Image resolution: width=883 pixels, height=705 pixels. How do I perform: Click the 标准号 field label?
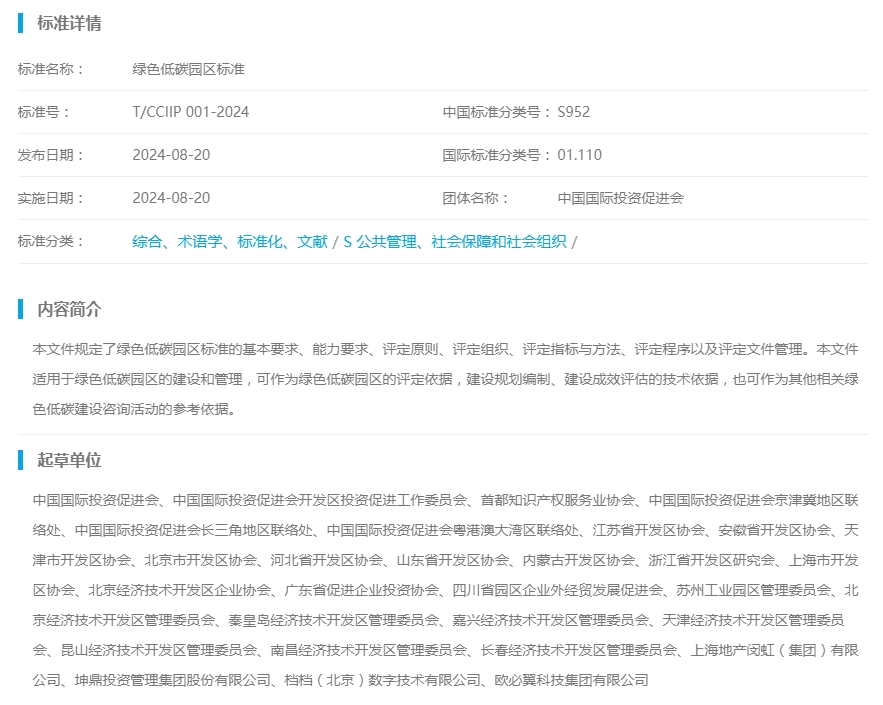pyautogui.click(x=44, y=112)
